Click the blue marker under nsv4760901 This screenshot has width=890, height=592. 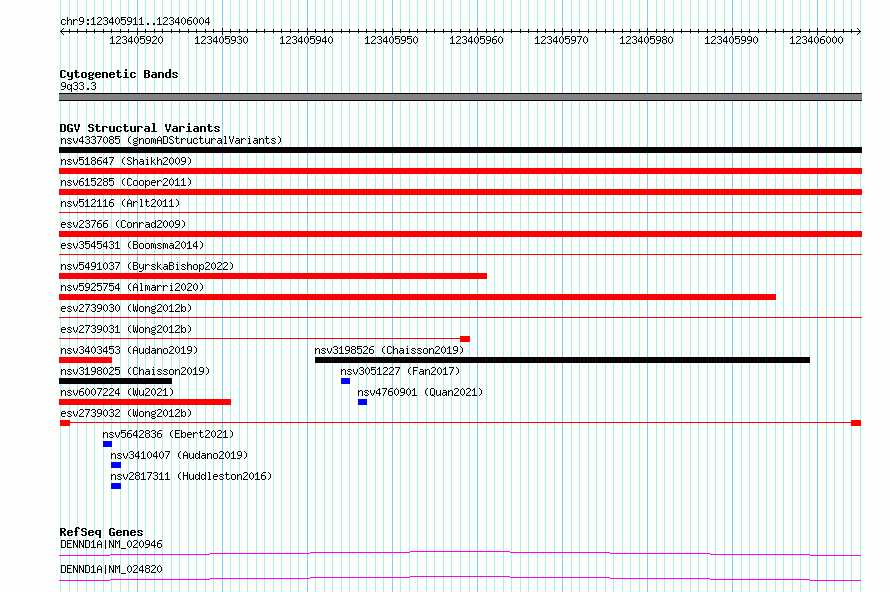point(363,402)
